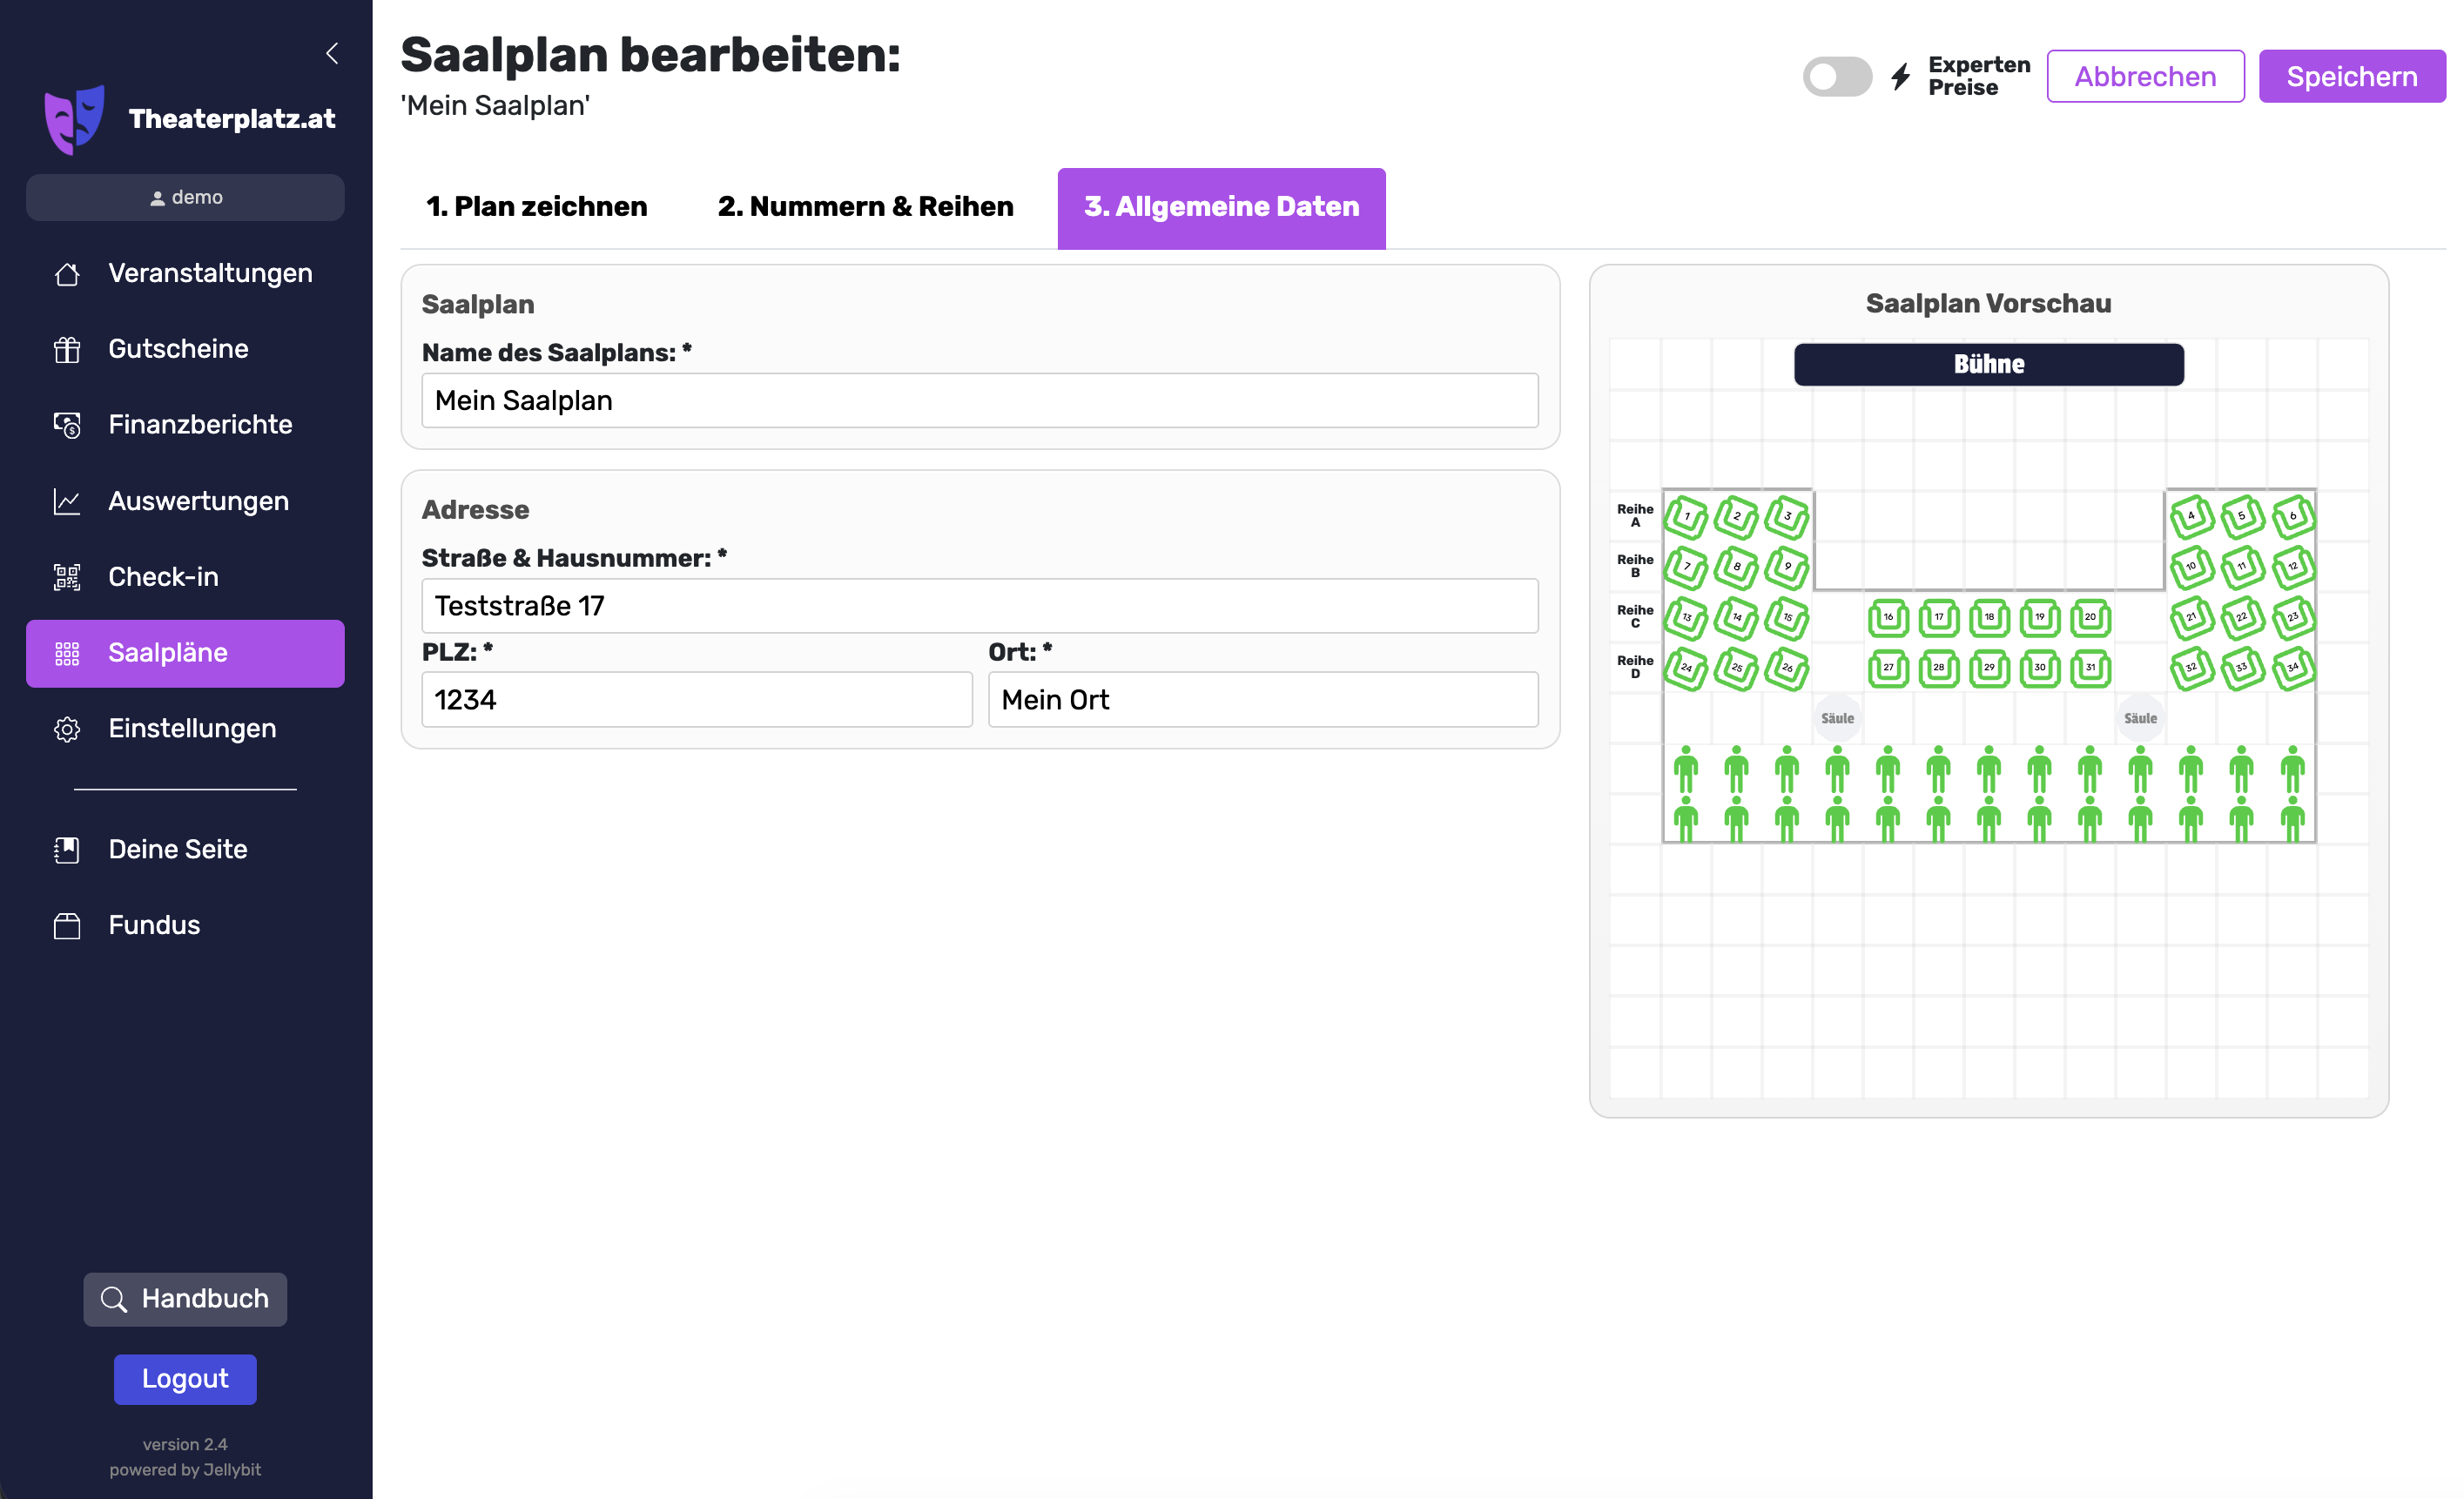Image resolution: width=2464 pixels, height=1499 pixels.
Task: Enable the Experten Preise toggle
Action: (x=1836, y=77)
